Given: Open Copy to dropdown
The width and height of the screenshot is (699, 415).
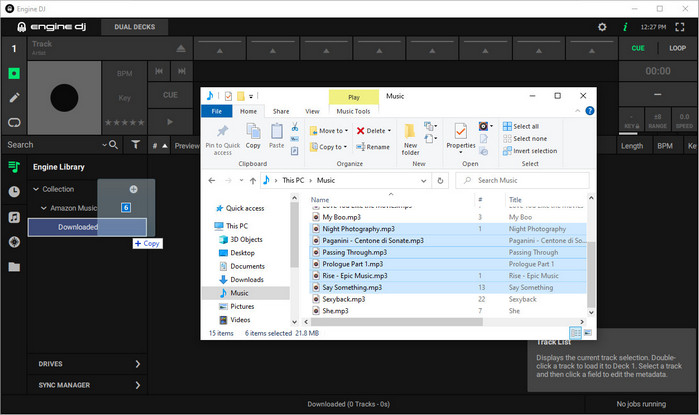Looking at the screenshot, I should click(x=329, y=147).
